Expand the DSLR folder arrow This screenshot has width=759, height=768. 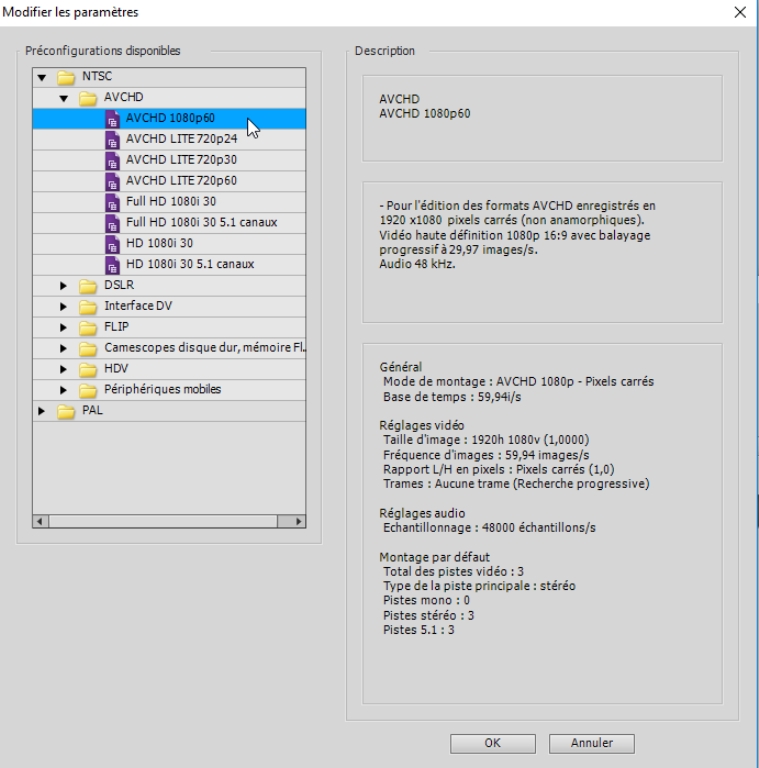click(x=63, y=286)
